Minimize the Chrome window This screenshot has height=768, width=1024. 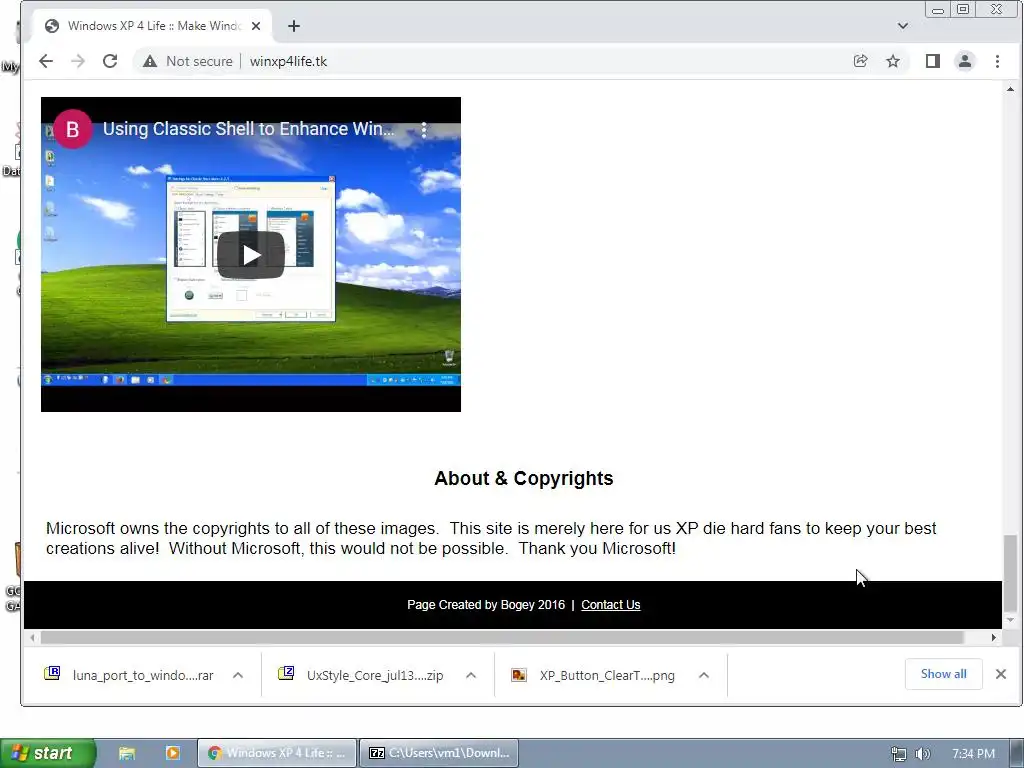[937, 9]
